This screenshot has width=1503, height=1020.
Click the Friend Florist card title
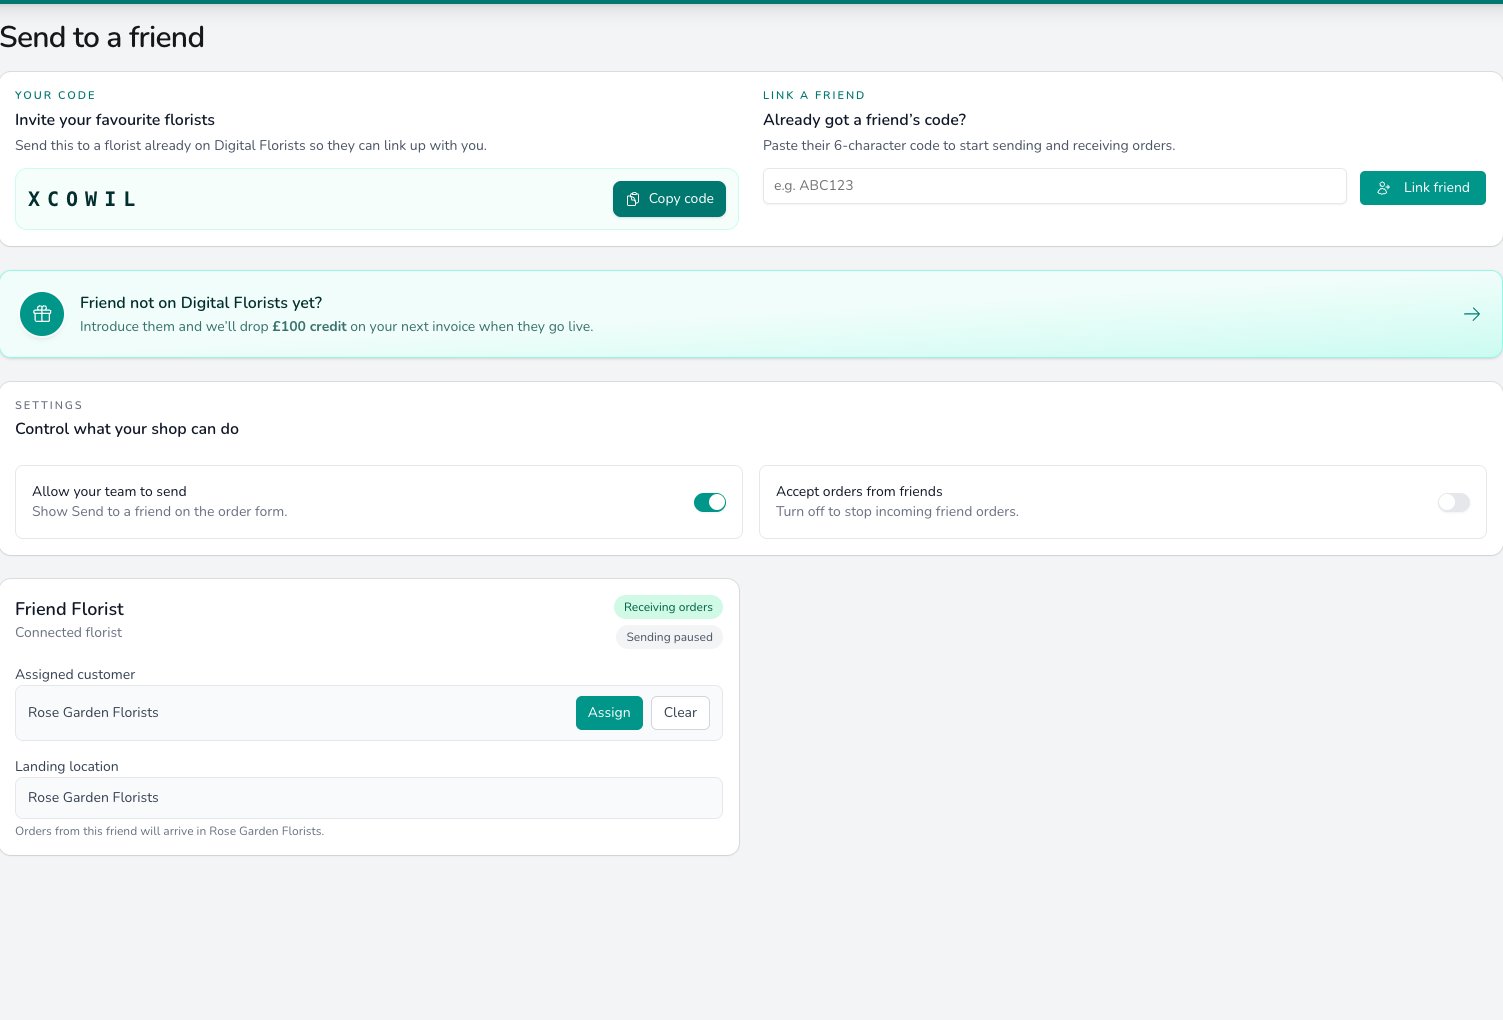[x=69, y=609]
